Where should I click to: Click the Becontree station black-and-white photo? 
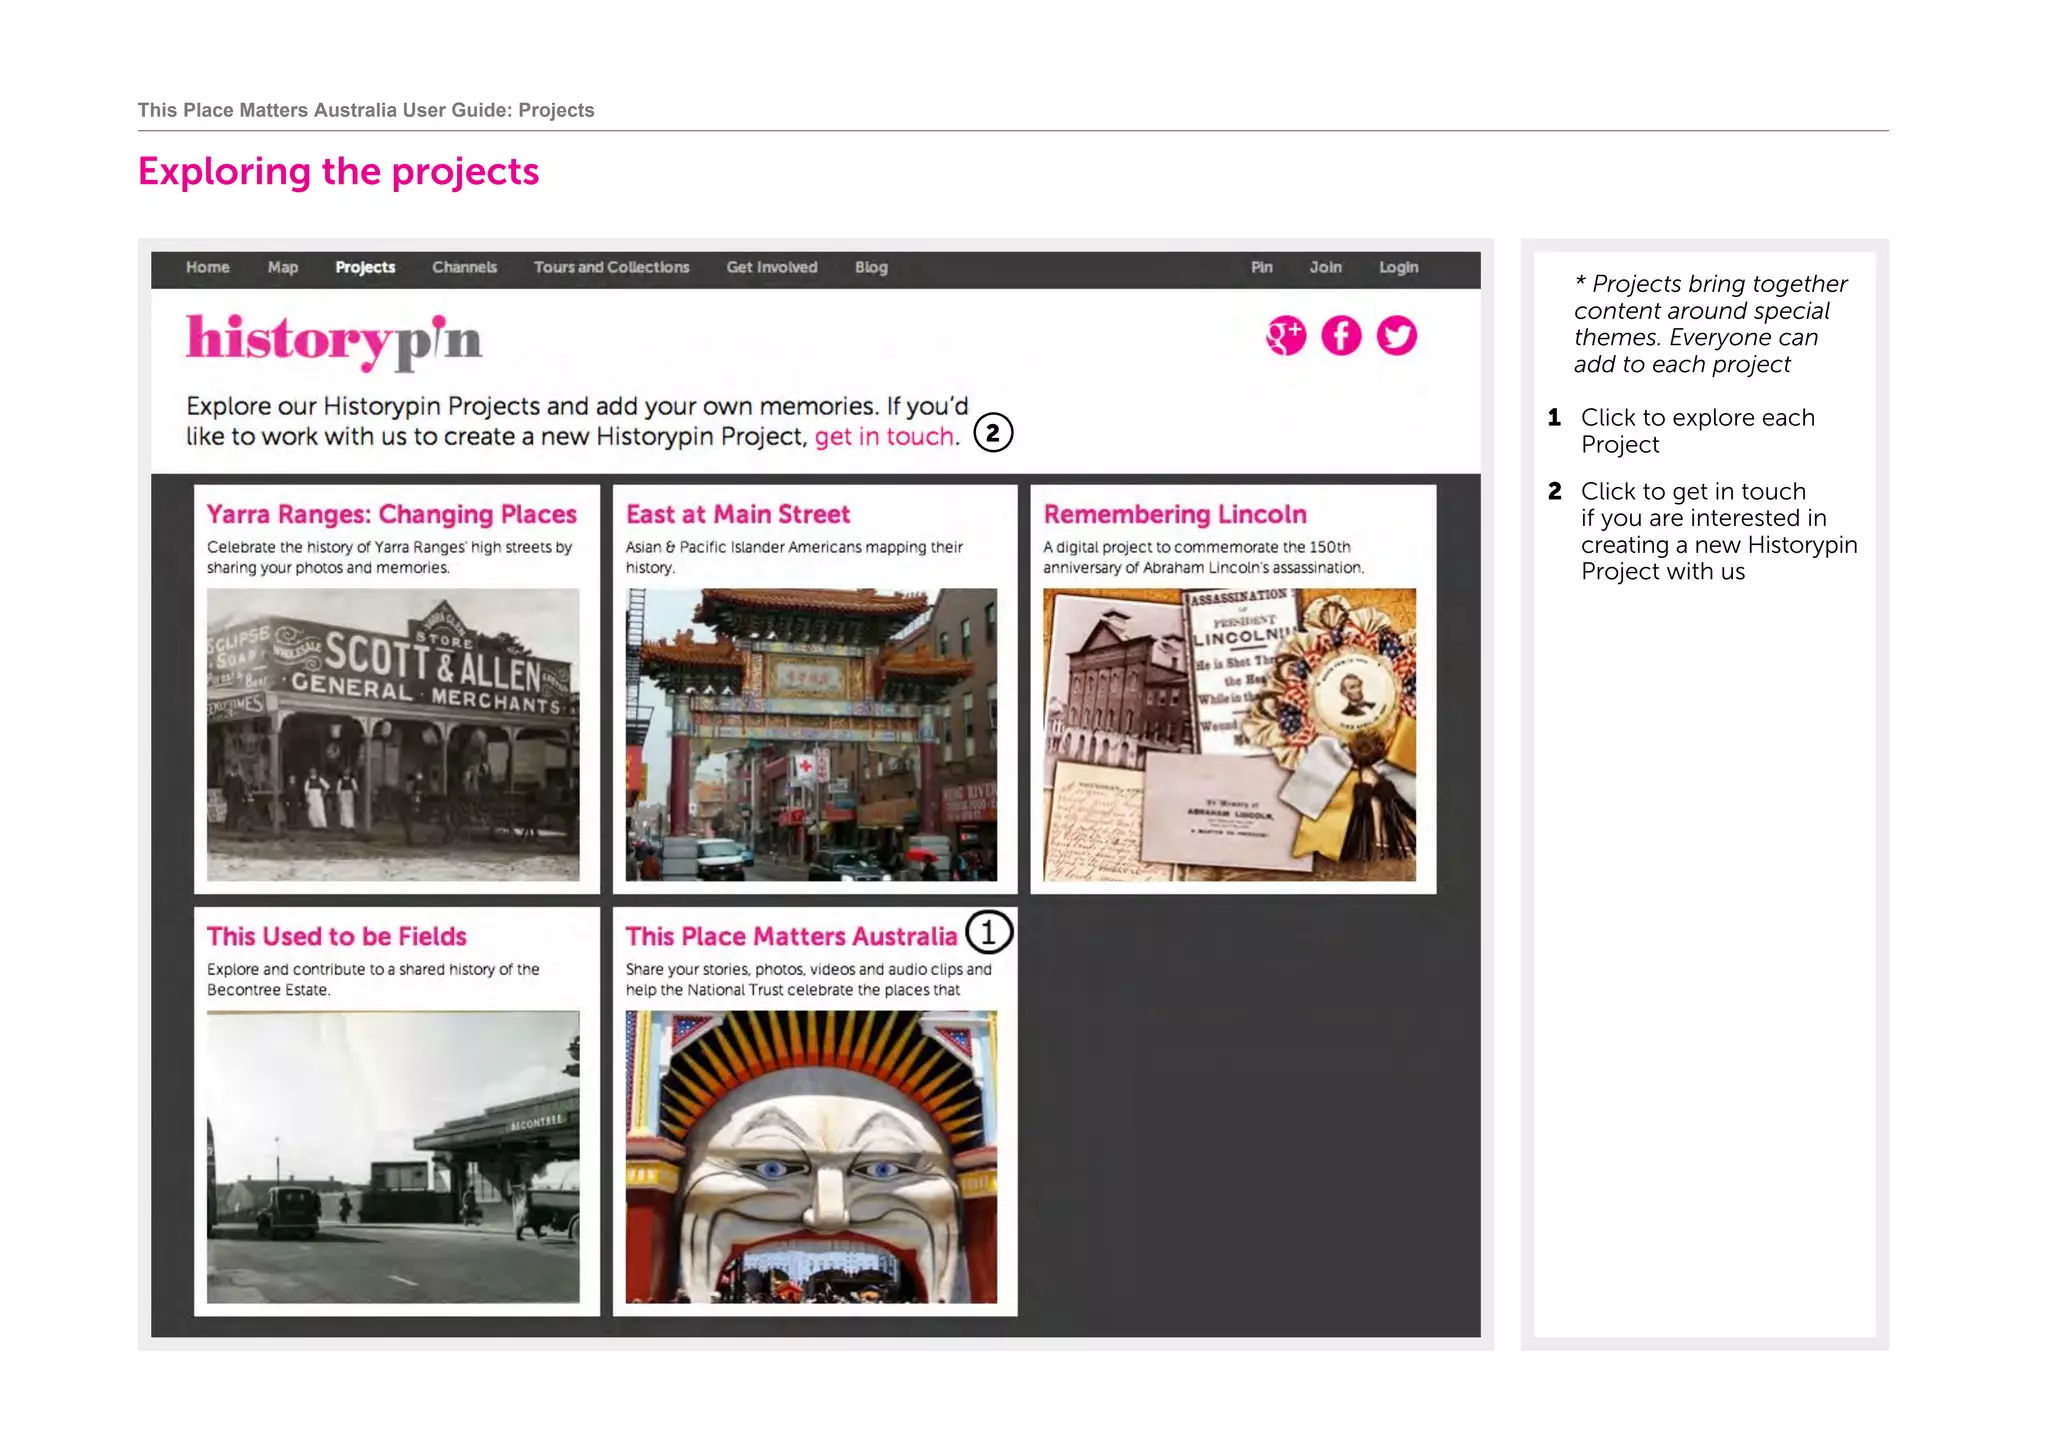[393, 1157]
